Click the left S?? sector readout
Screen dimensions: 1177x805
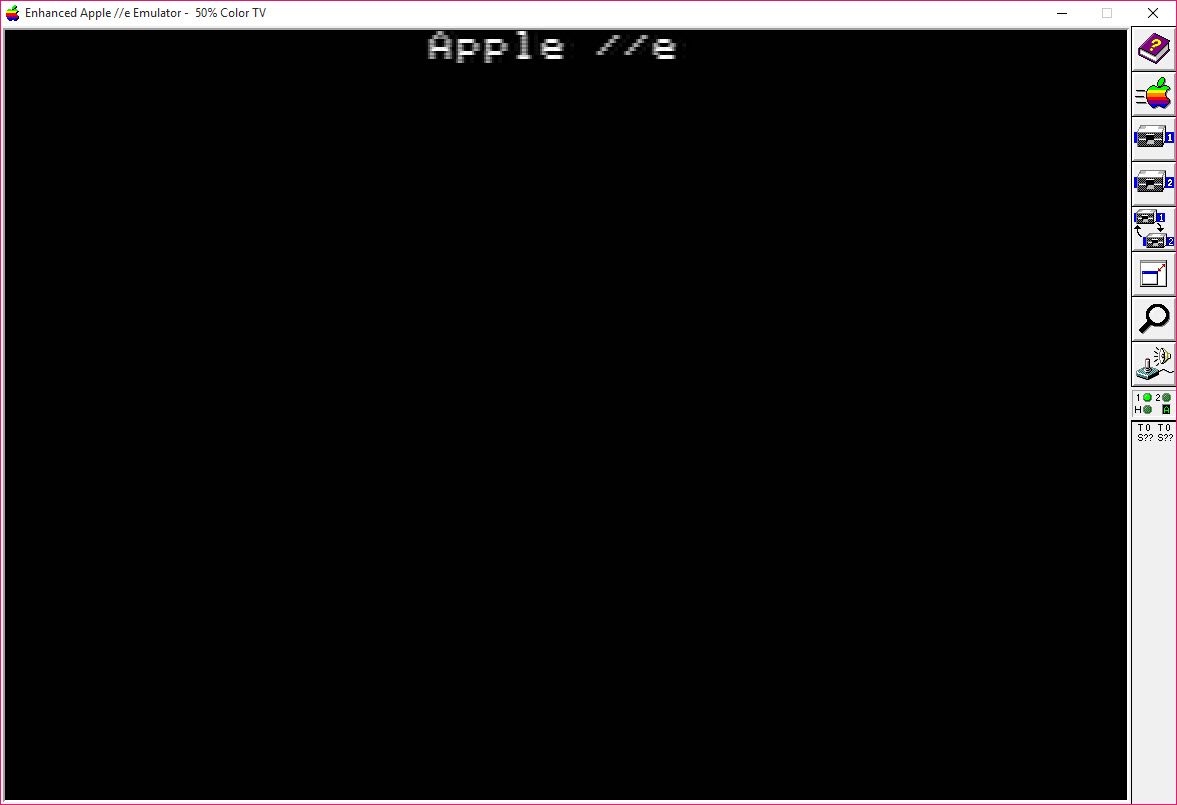click(1145, 438)
